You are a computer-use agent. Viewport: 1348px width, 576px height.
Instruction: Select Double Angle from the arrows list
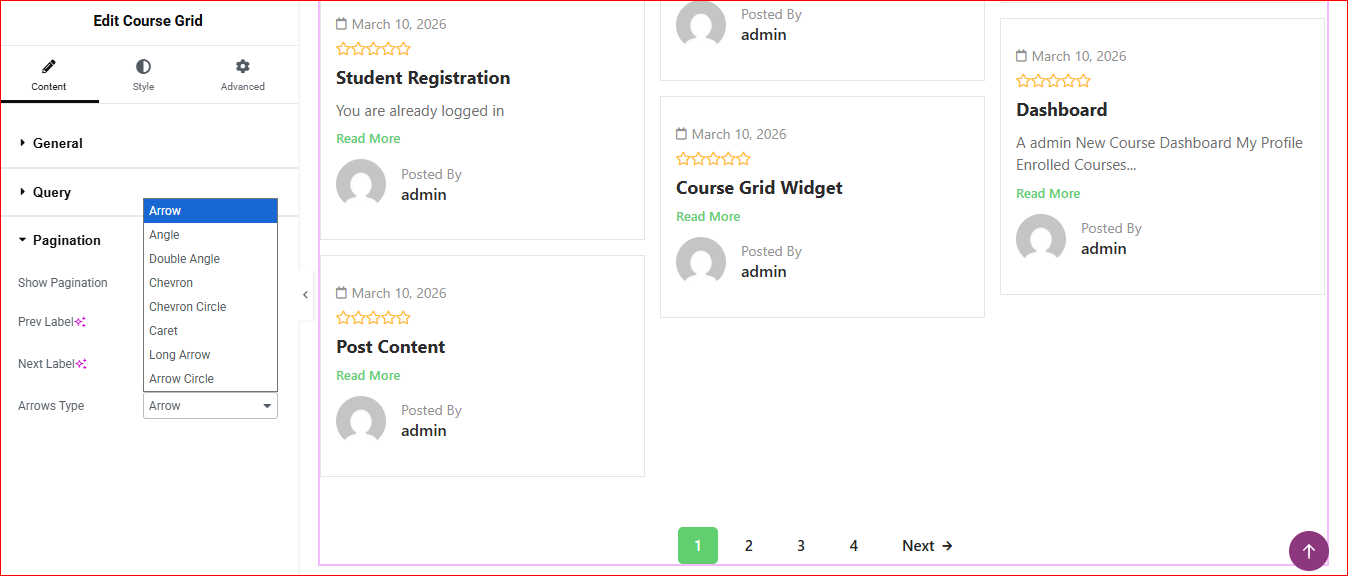[185, 259]
